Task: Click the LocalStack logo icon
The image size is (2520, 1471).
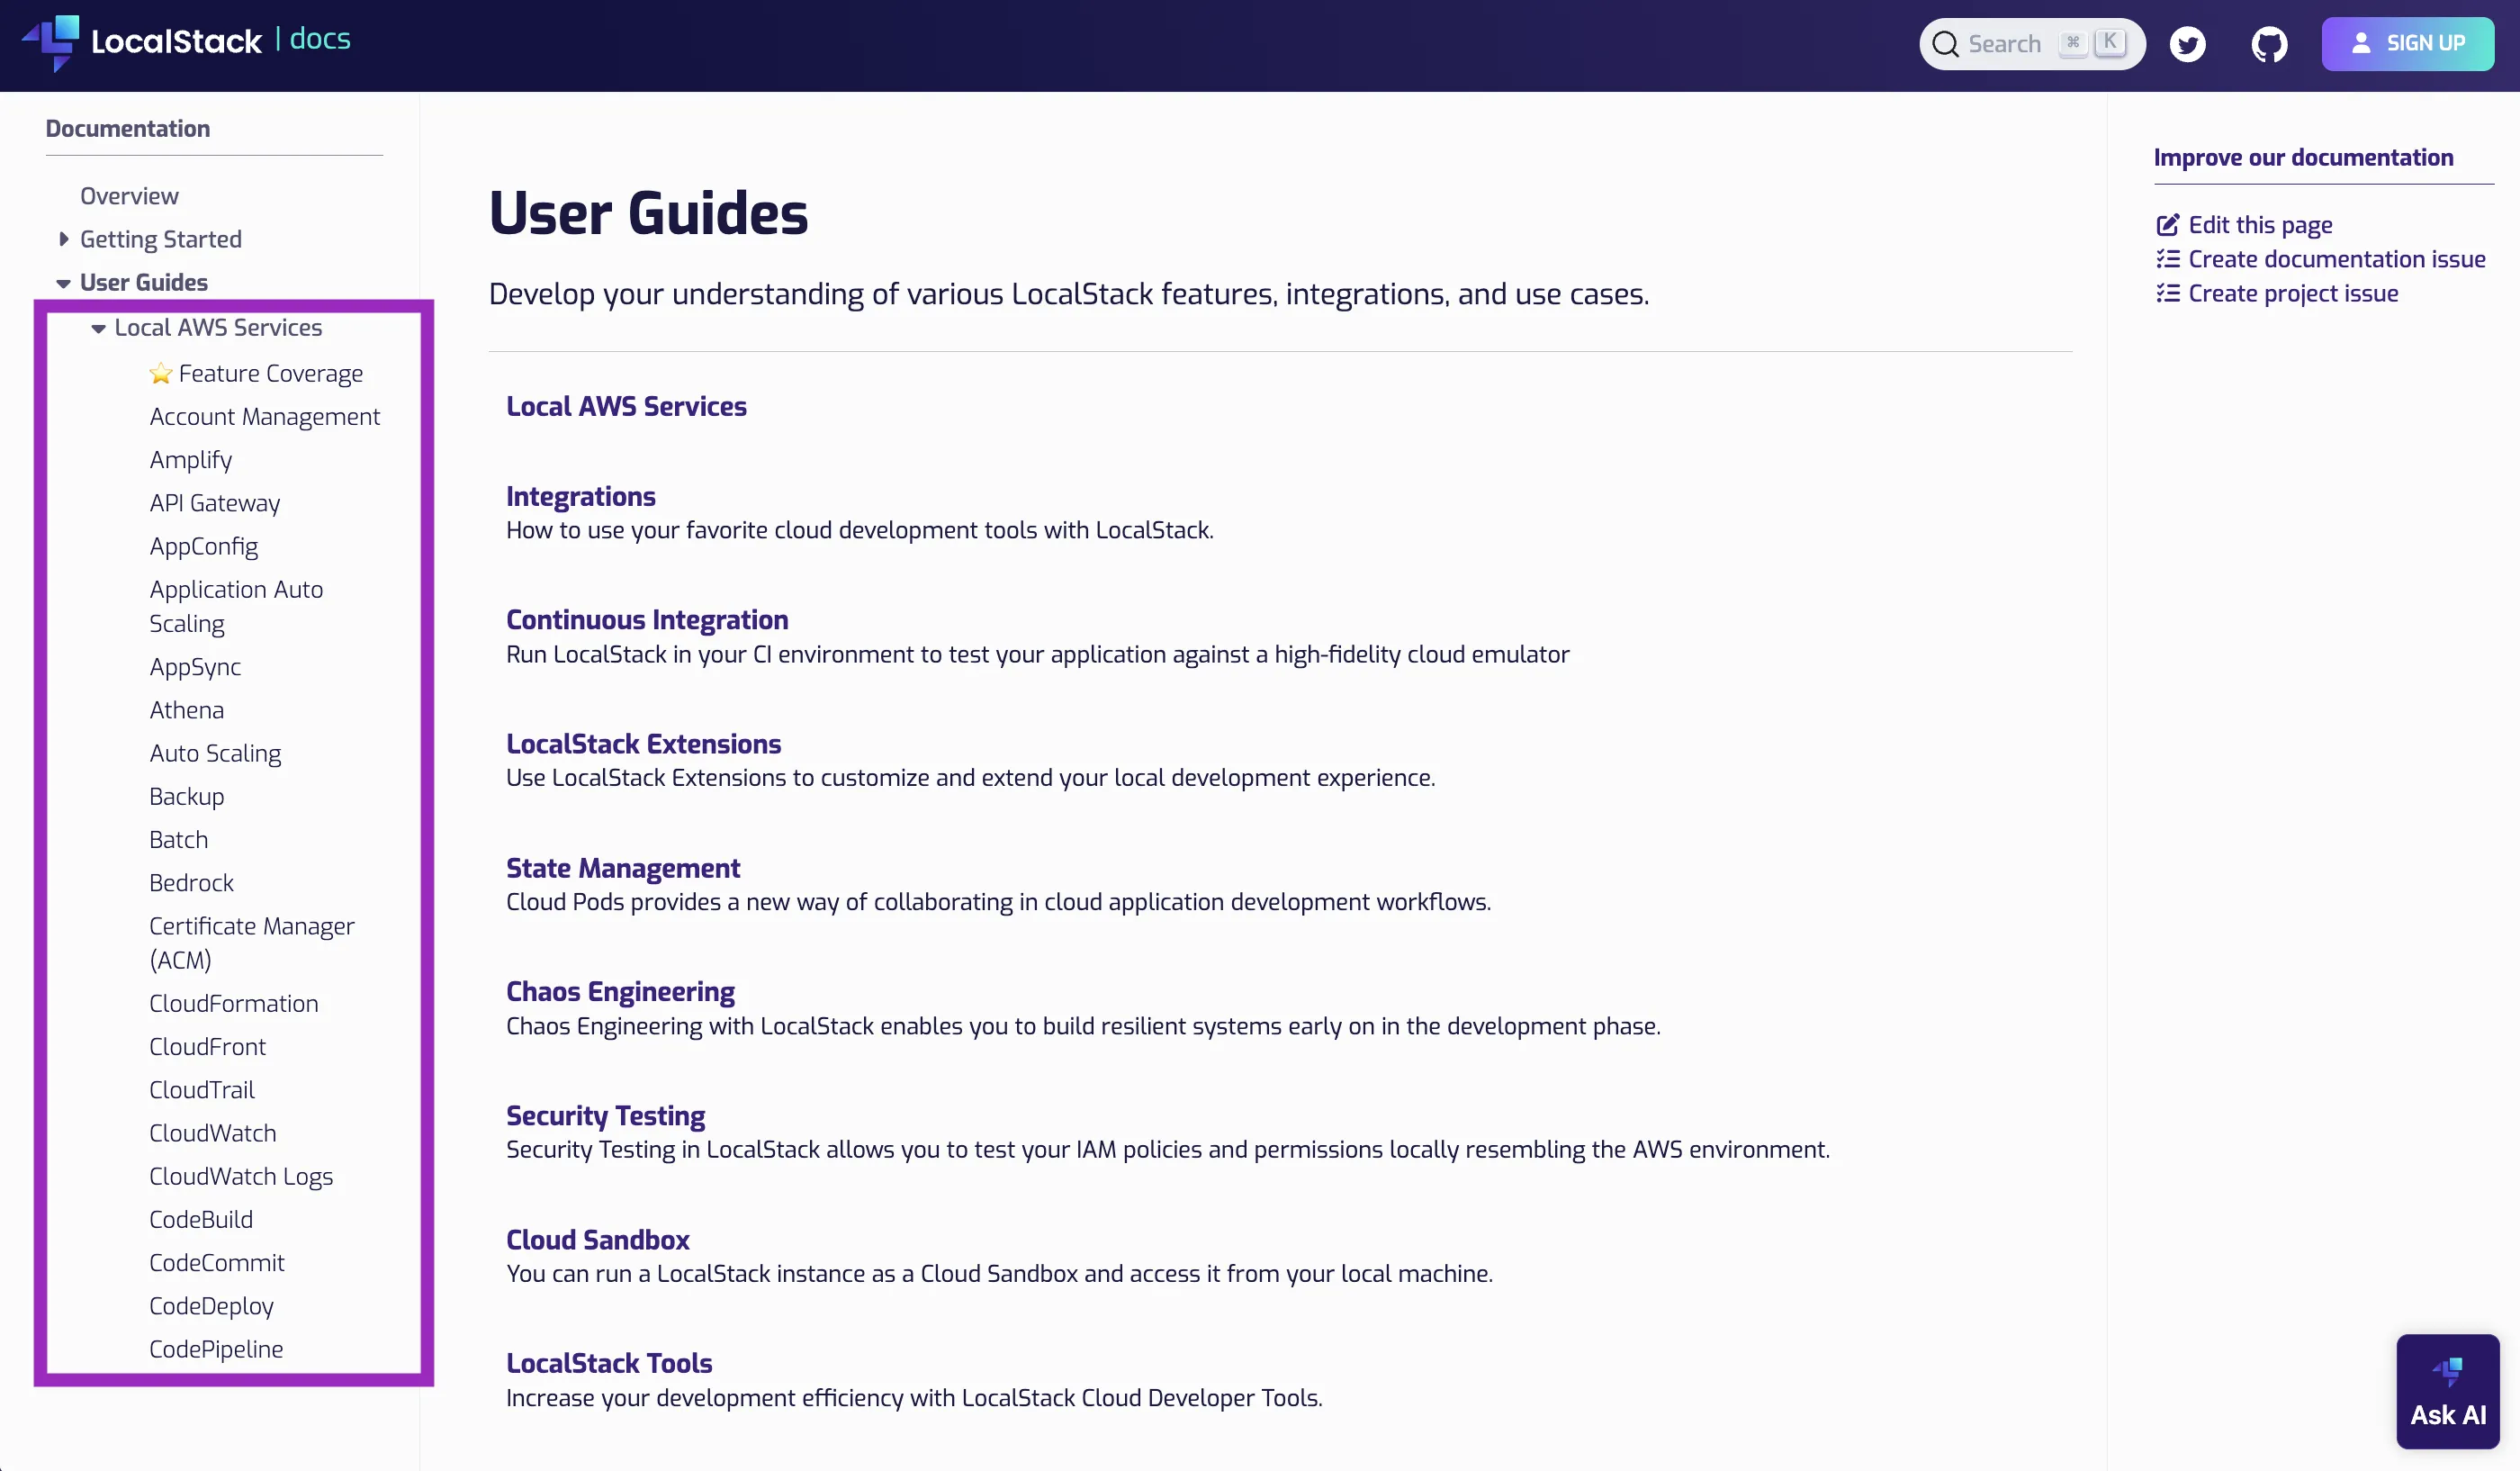Action: tap(50, 42)
